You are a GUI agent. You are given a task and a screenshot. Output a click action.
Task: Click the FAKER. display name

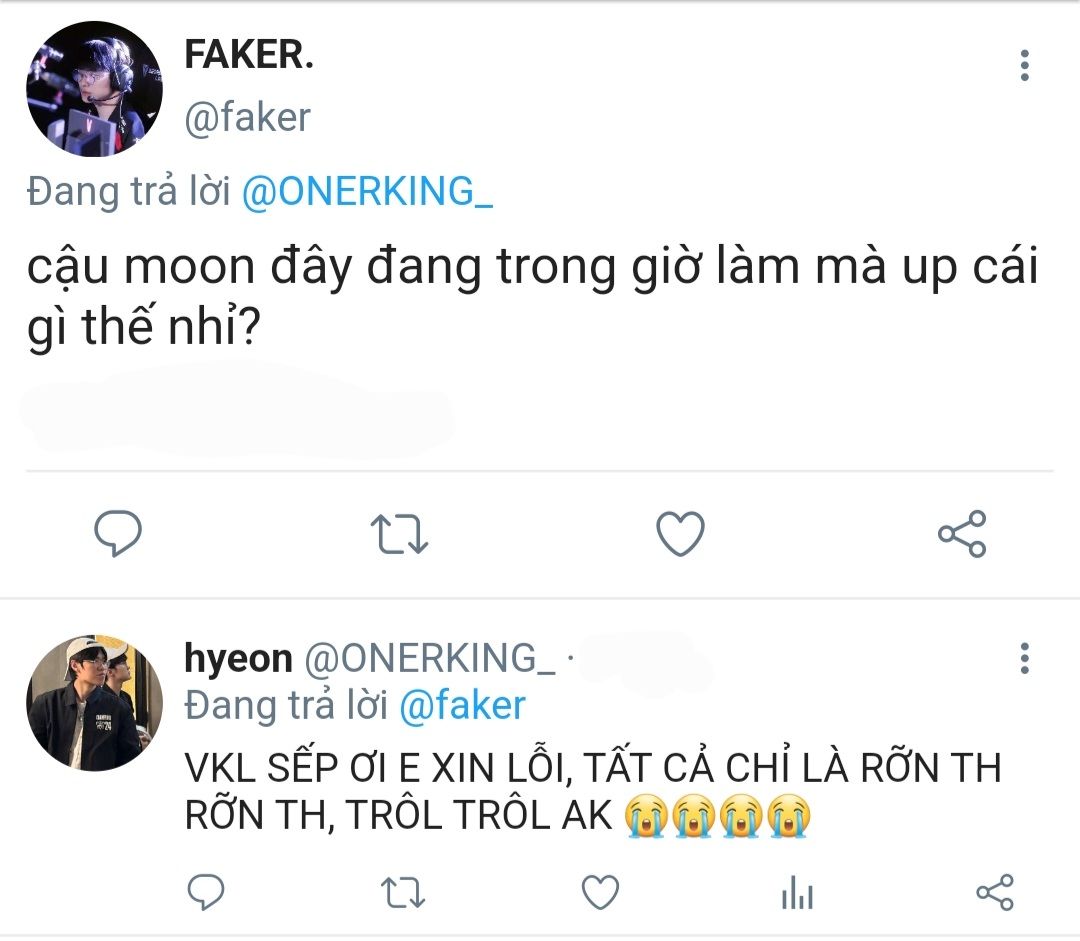coord(249,56)
